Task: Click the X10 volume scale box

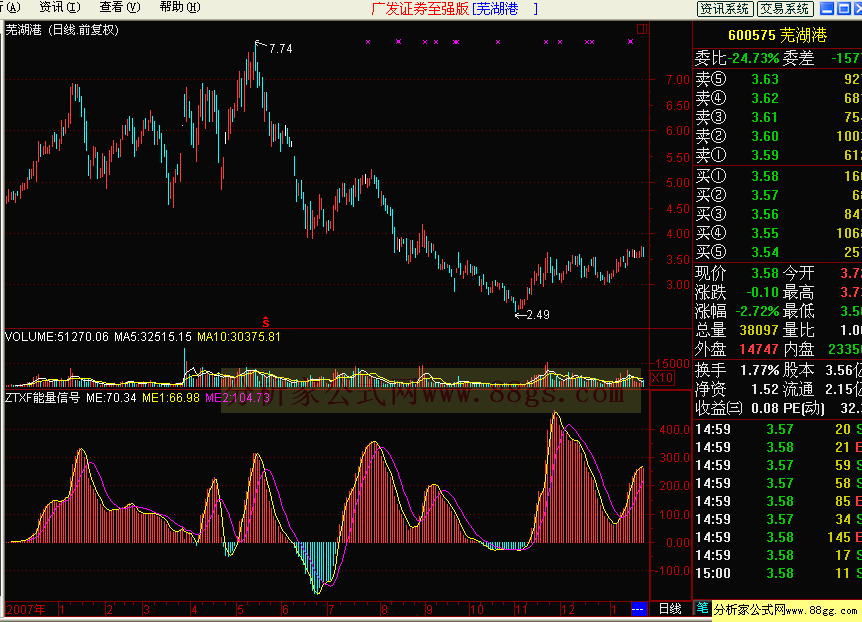Action: (x=662, y=378)
